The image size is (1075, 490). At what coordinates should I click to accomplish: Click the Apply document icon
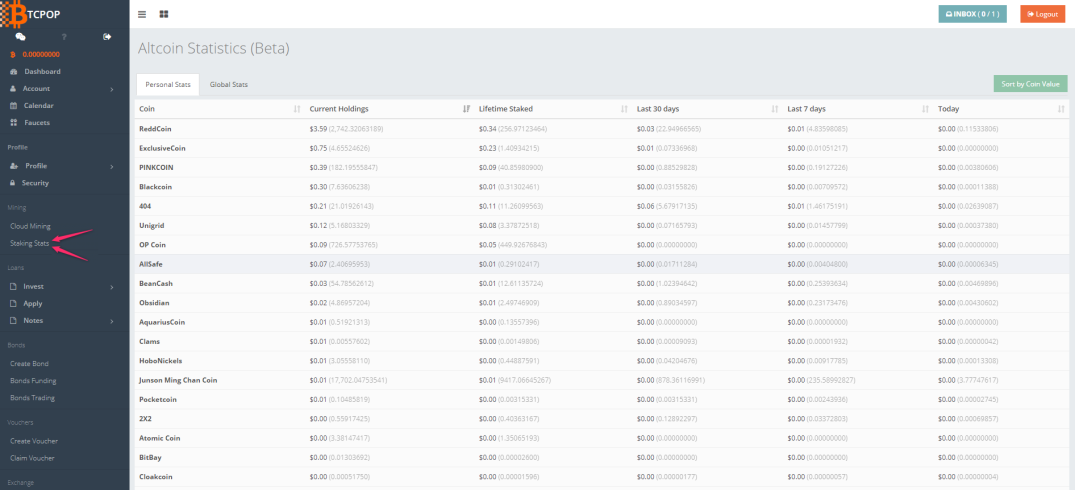click(13, 304)
